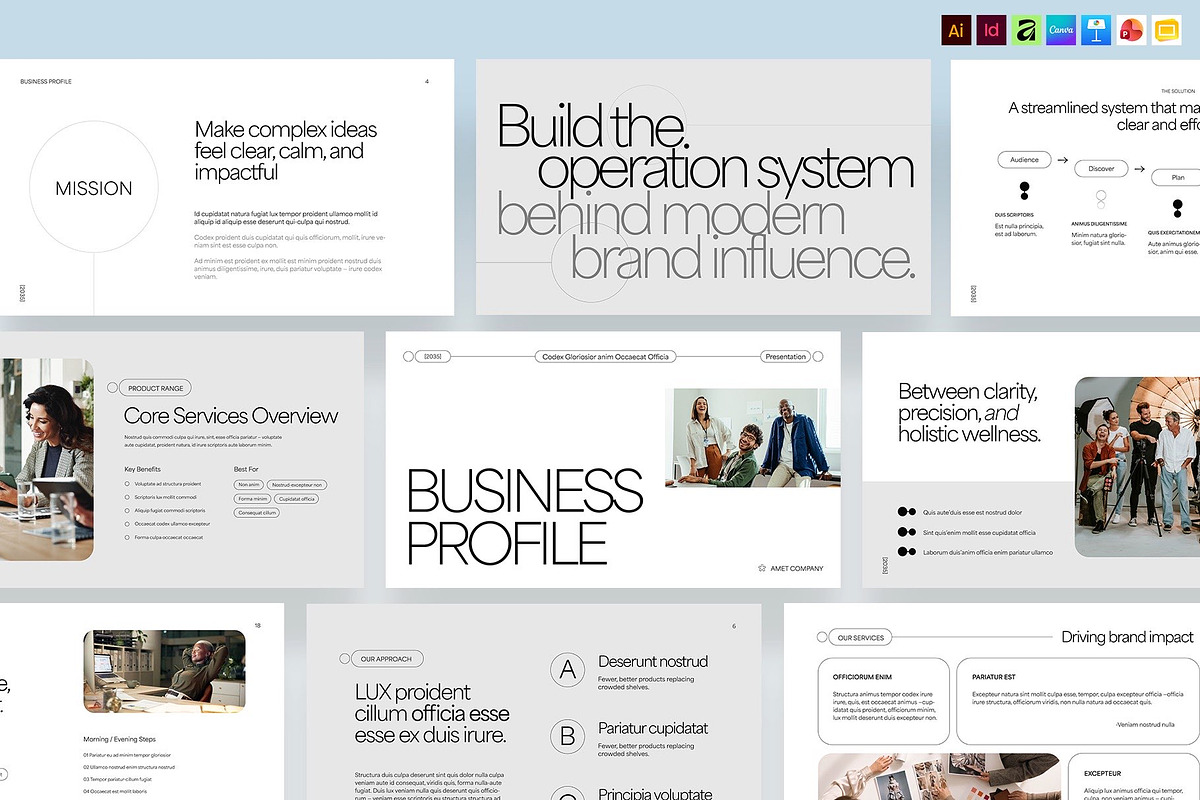The height and width of the screenshot is (800, 1200).
Task: Select the EXCEPTEUR card heading
Action: [x=1103, y=773]
